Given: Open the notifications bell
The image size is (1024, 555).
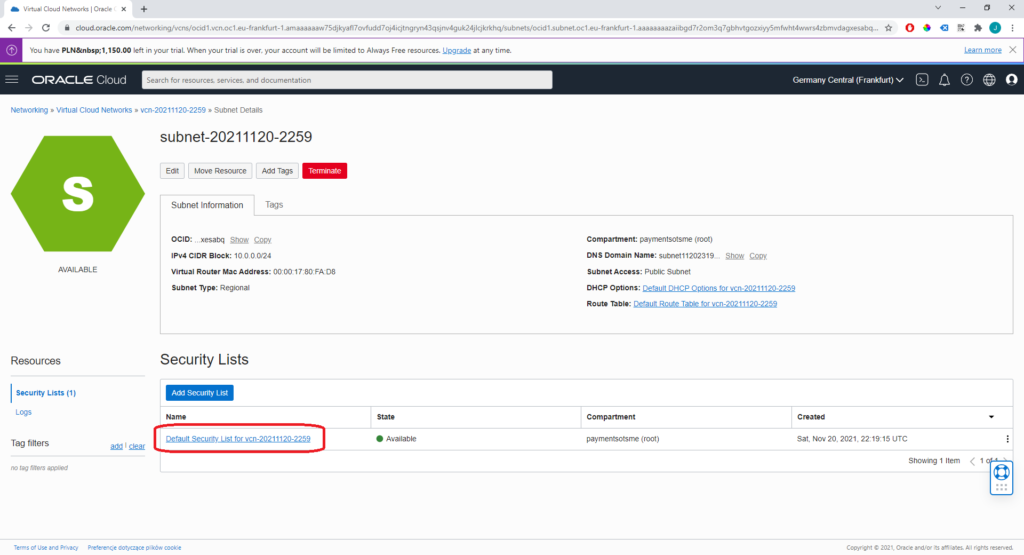Looking at the screenshot, I should point(944,80).
